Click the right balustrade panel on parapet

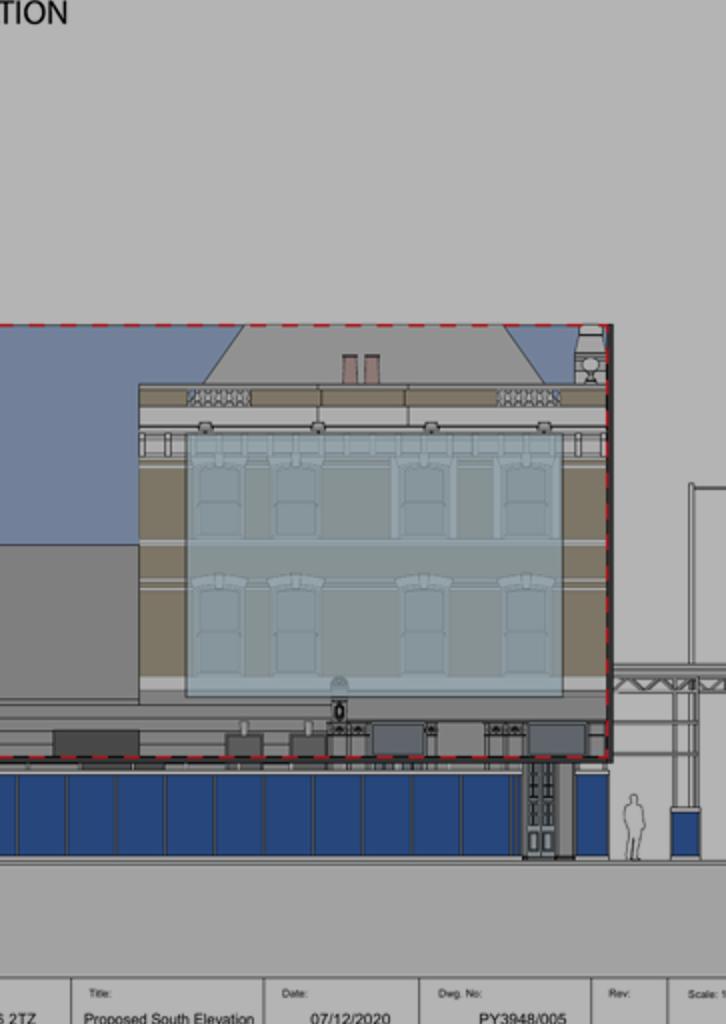(x=528, y=398)
